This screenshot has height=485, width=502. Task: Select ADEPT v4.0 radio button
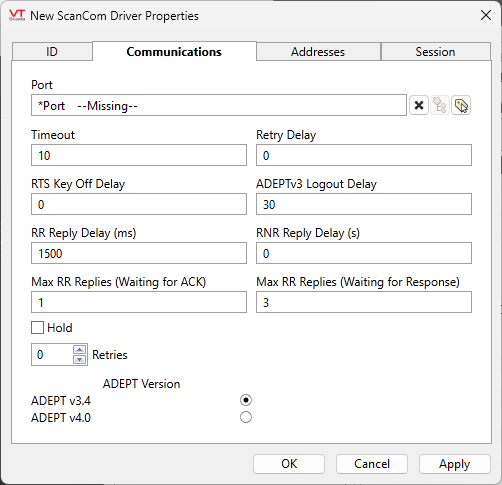tap(246, 417)
